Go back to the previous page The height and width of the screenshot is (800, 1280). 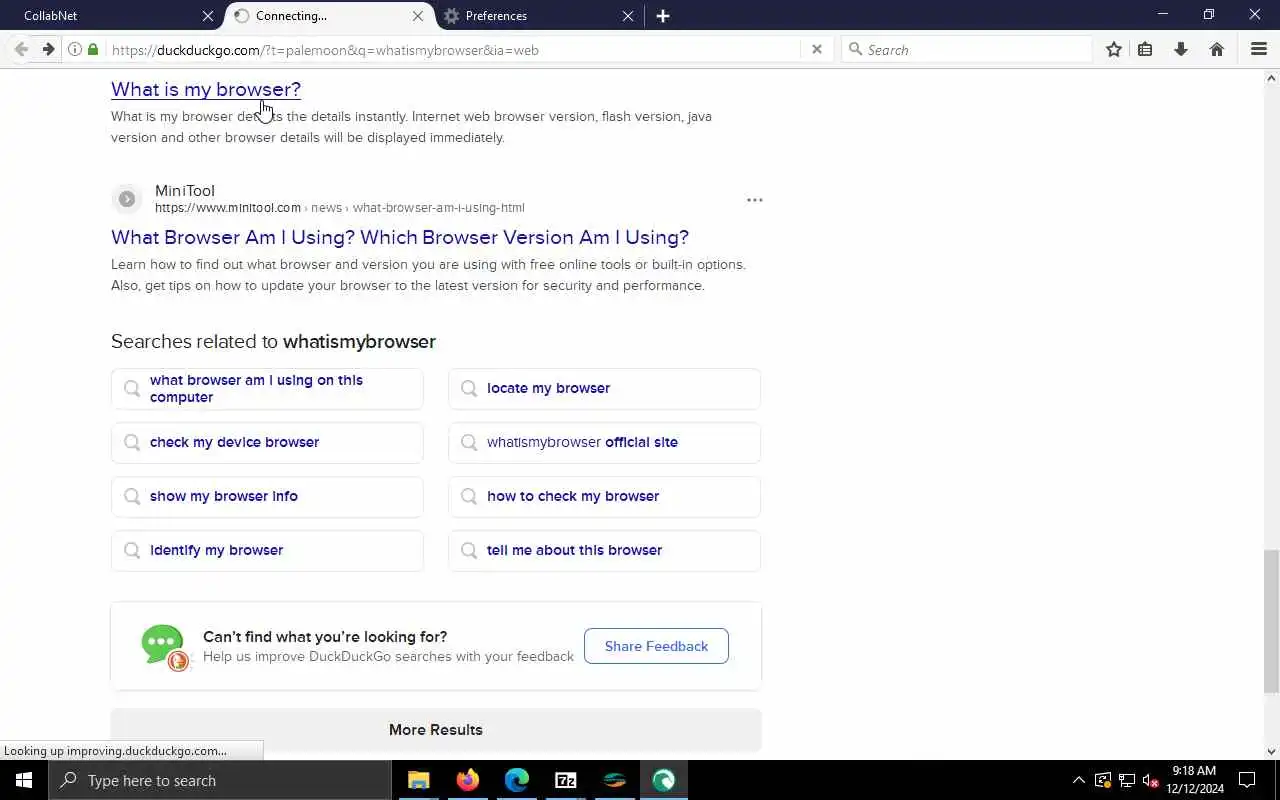(x=21, y=49)
